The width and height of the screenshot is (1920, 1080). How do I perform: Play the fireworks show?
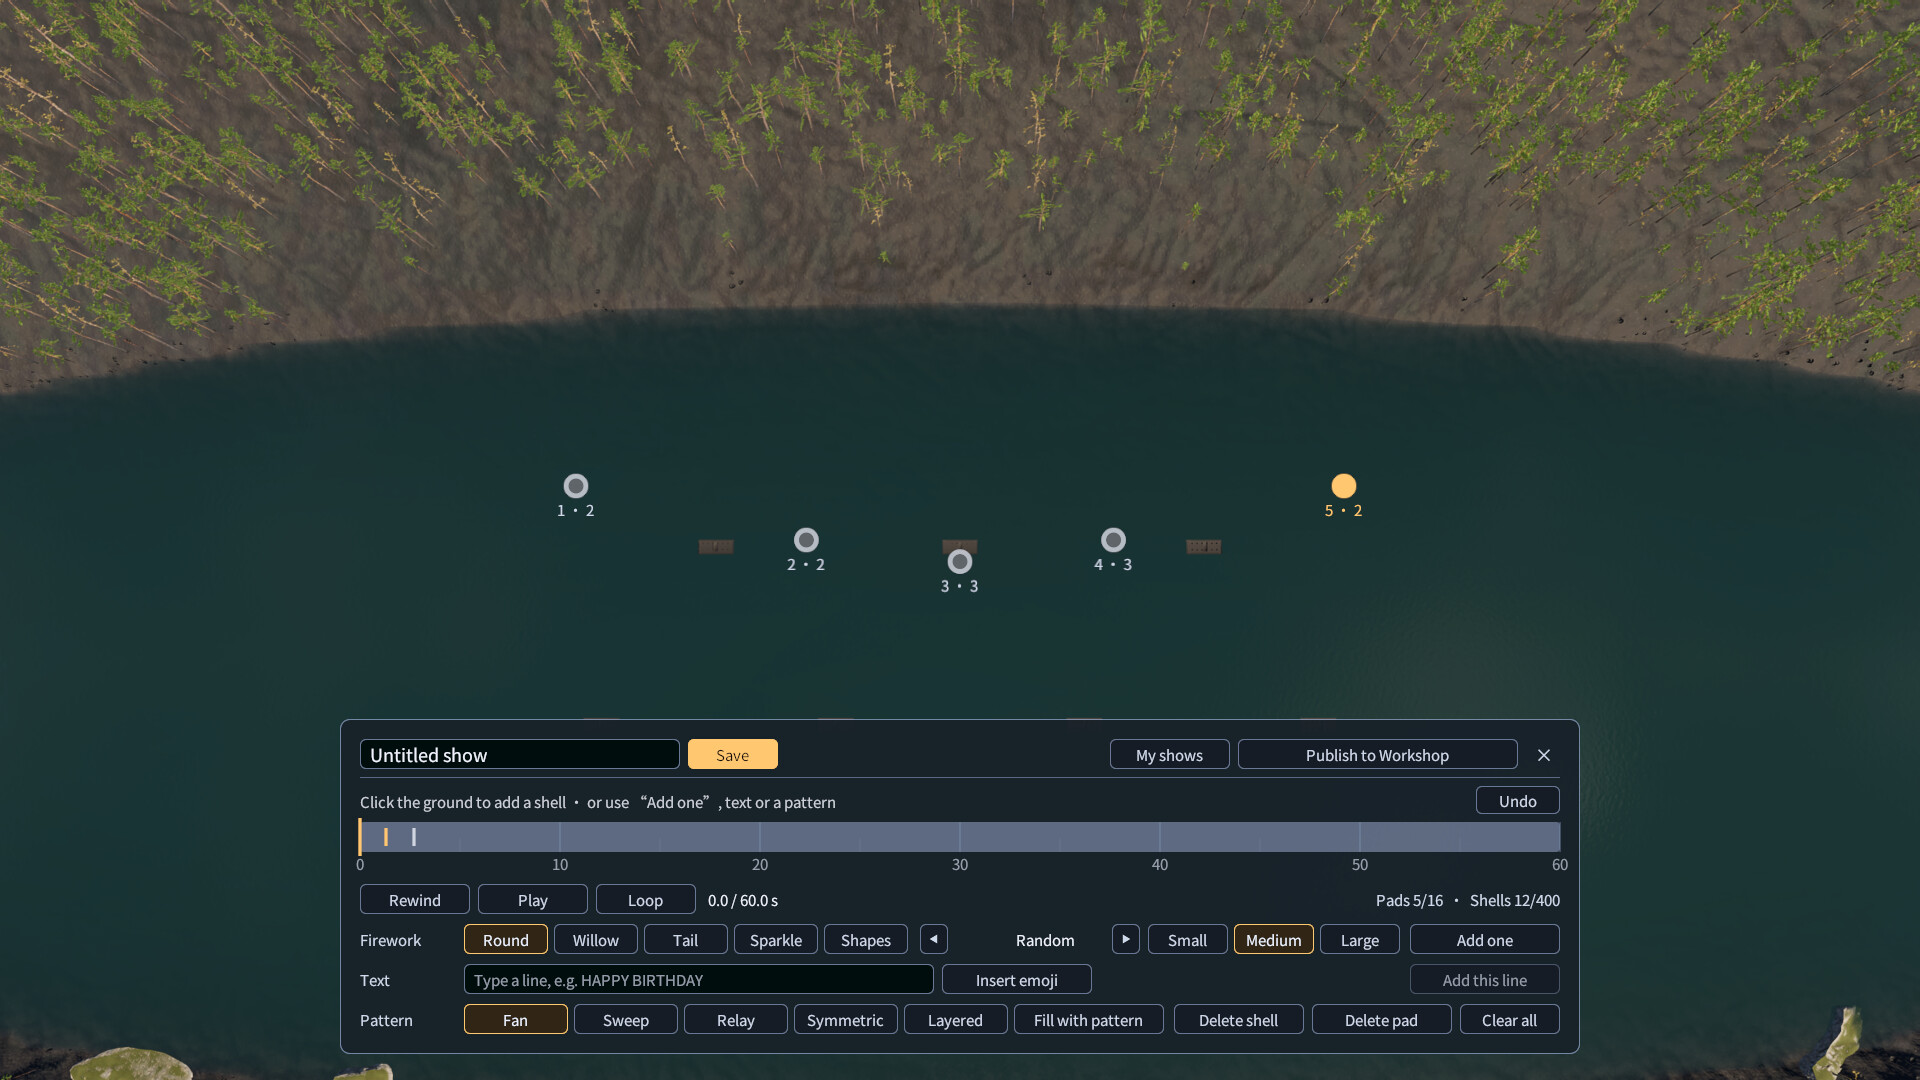click(533, 899)
